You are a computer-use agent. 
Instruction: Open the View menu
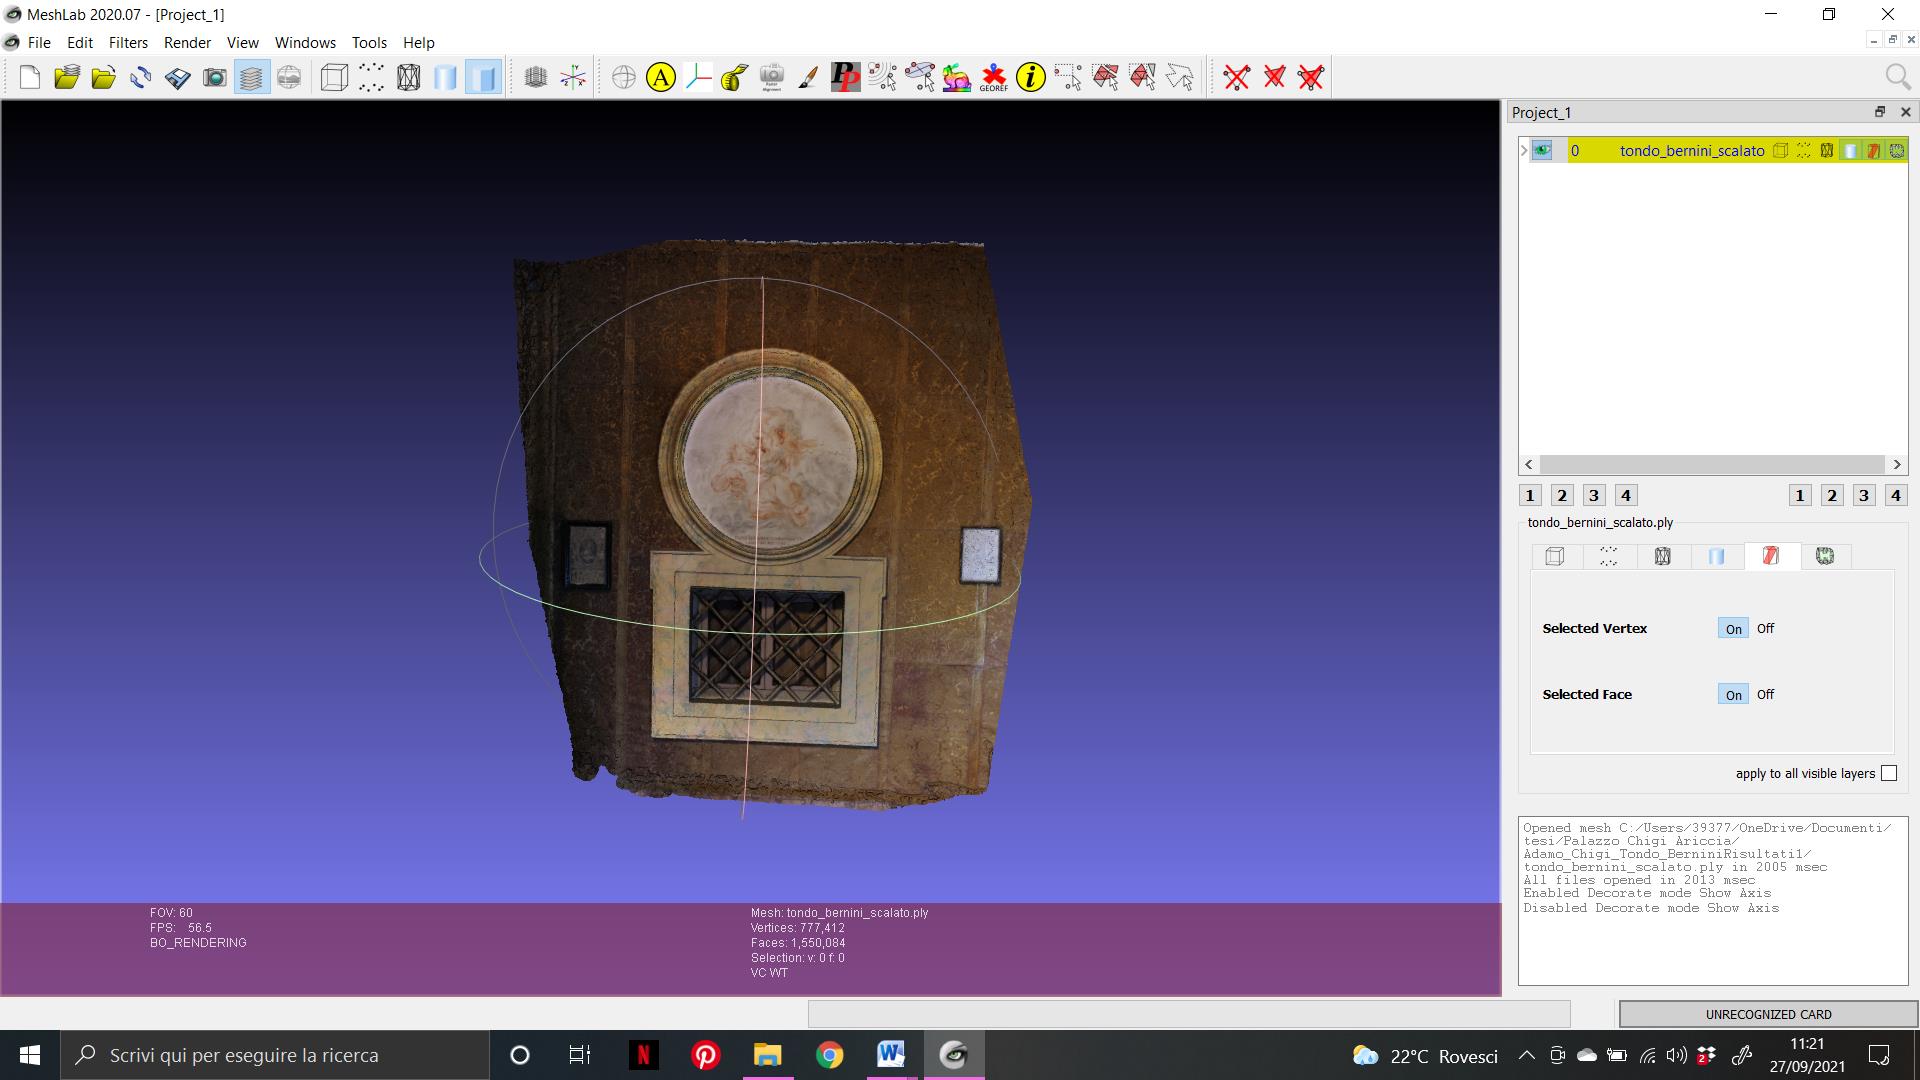pos(242,42)
